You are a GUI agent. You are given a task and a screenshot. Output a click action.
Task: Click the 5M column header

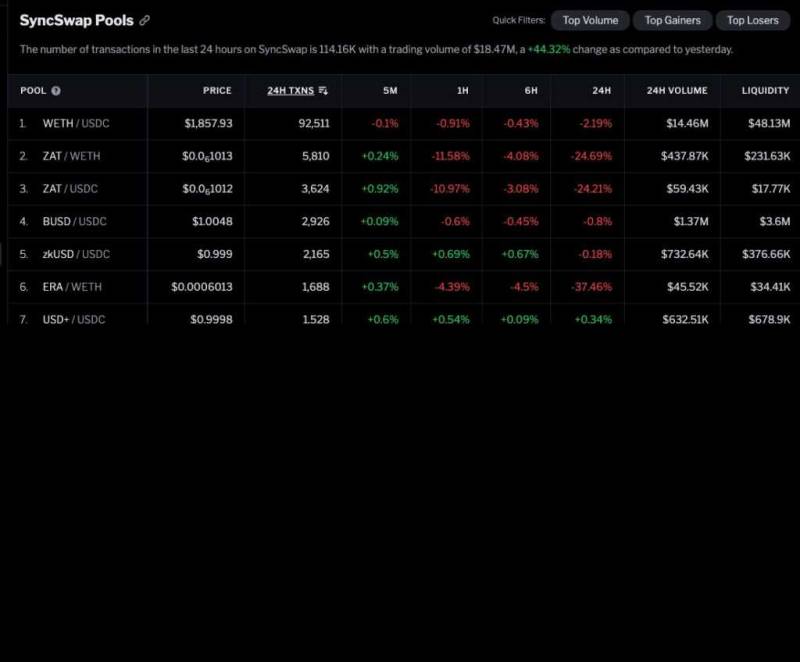[x=390, y=91]
